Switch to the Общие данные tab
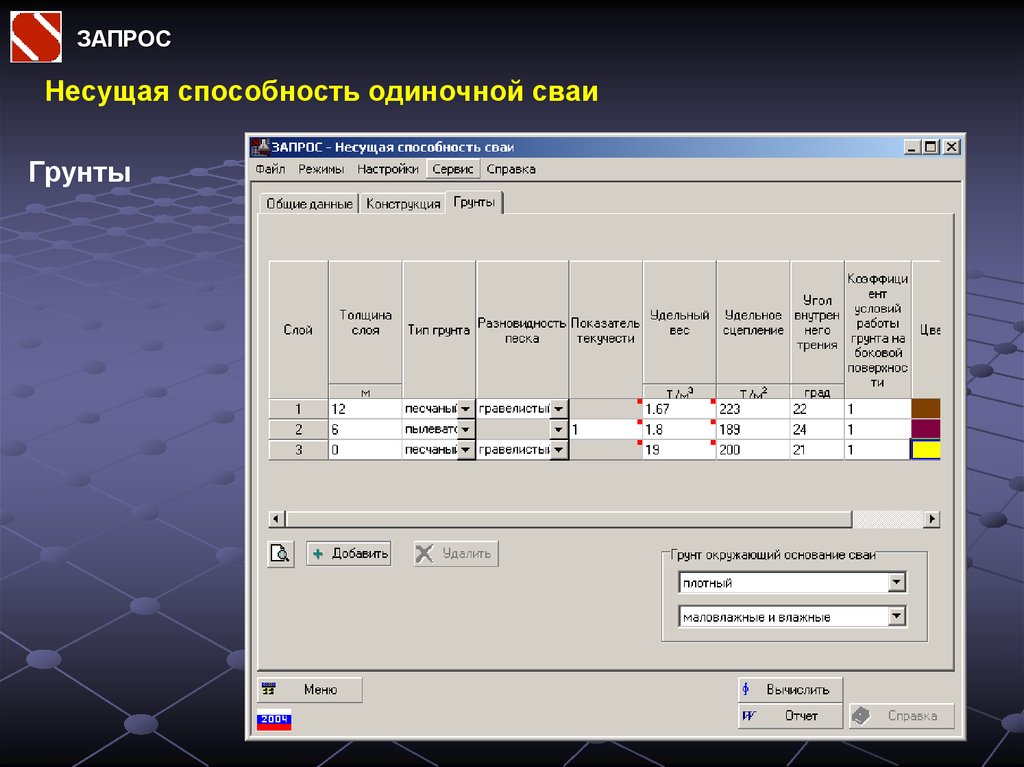Viewport: 1024px width, 767px height. pyautogui.click(x=308, y=204)
